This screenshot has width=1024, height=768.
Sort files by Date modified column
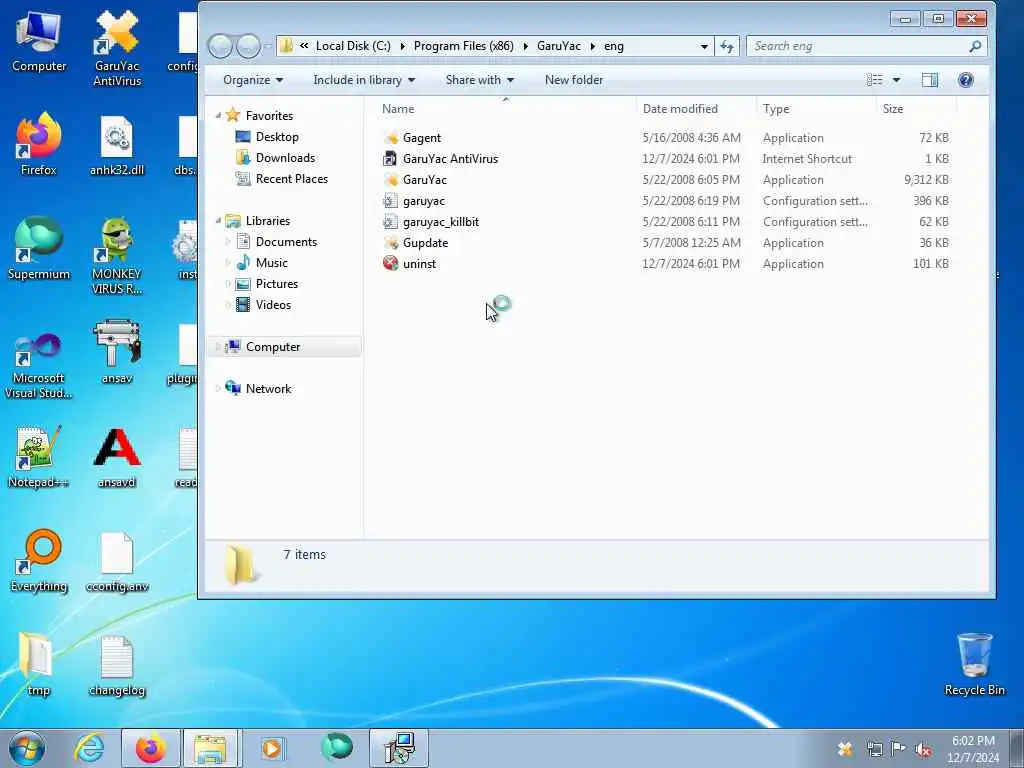tap(696, 109)
